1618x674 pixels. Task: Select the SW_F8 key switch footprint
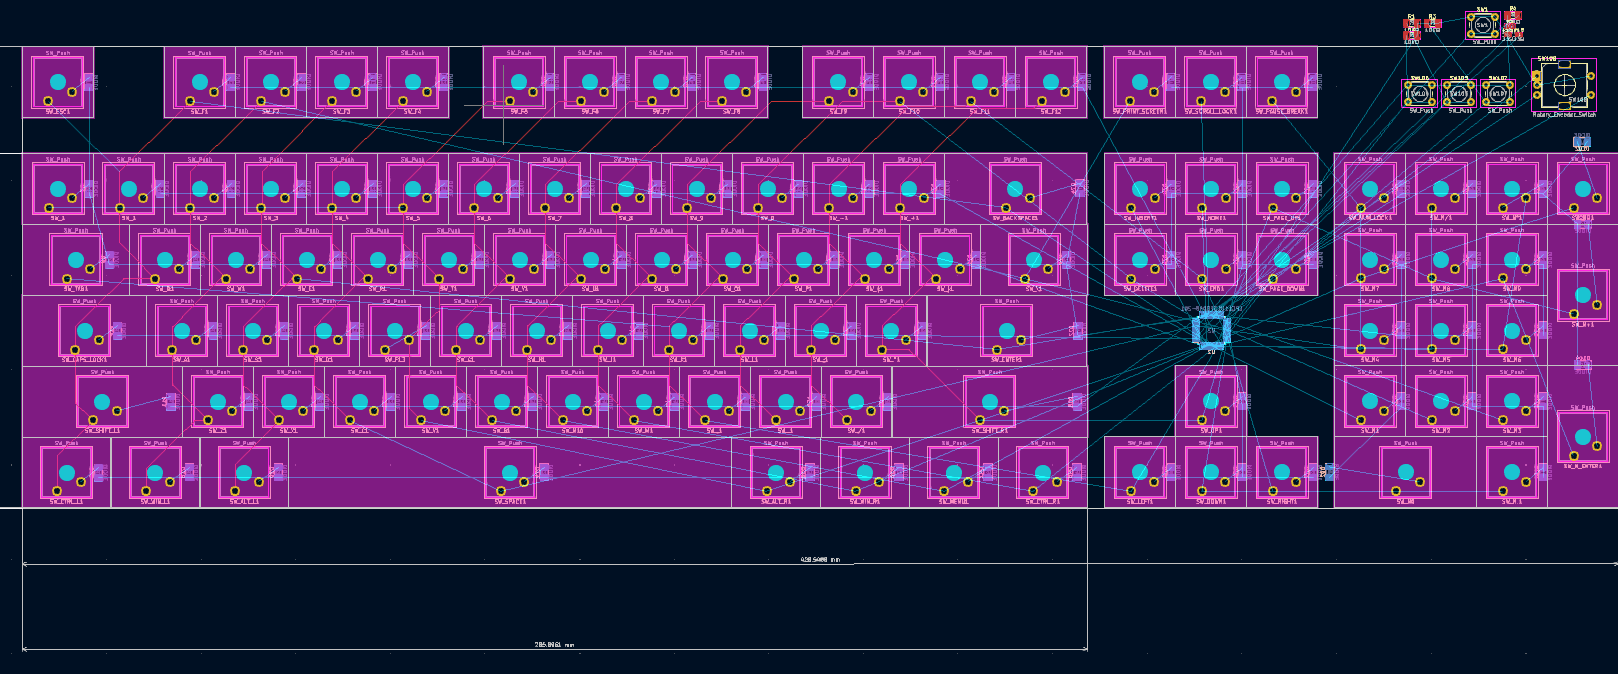(732, 82)
